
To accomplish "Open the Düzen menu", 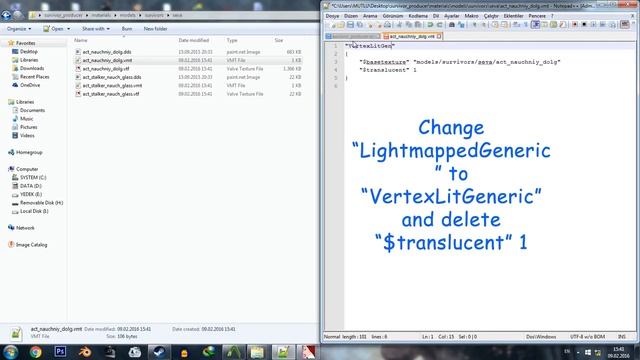I will (351, 16).
